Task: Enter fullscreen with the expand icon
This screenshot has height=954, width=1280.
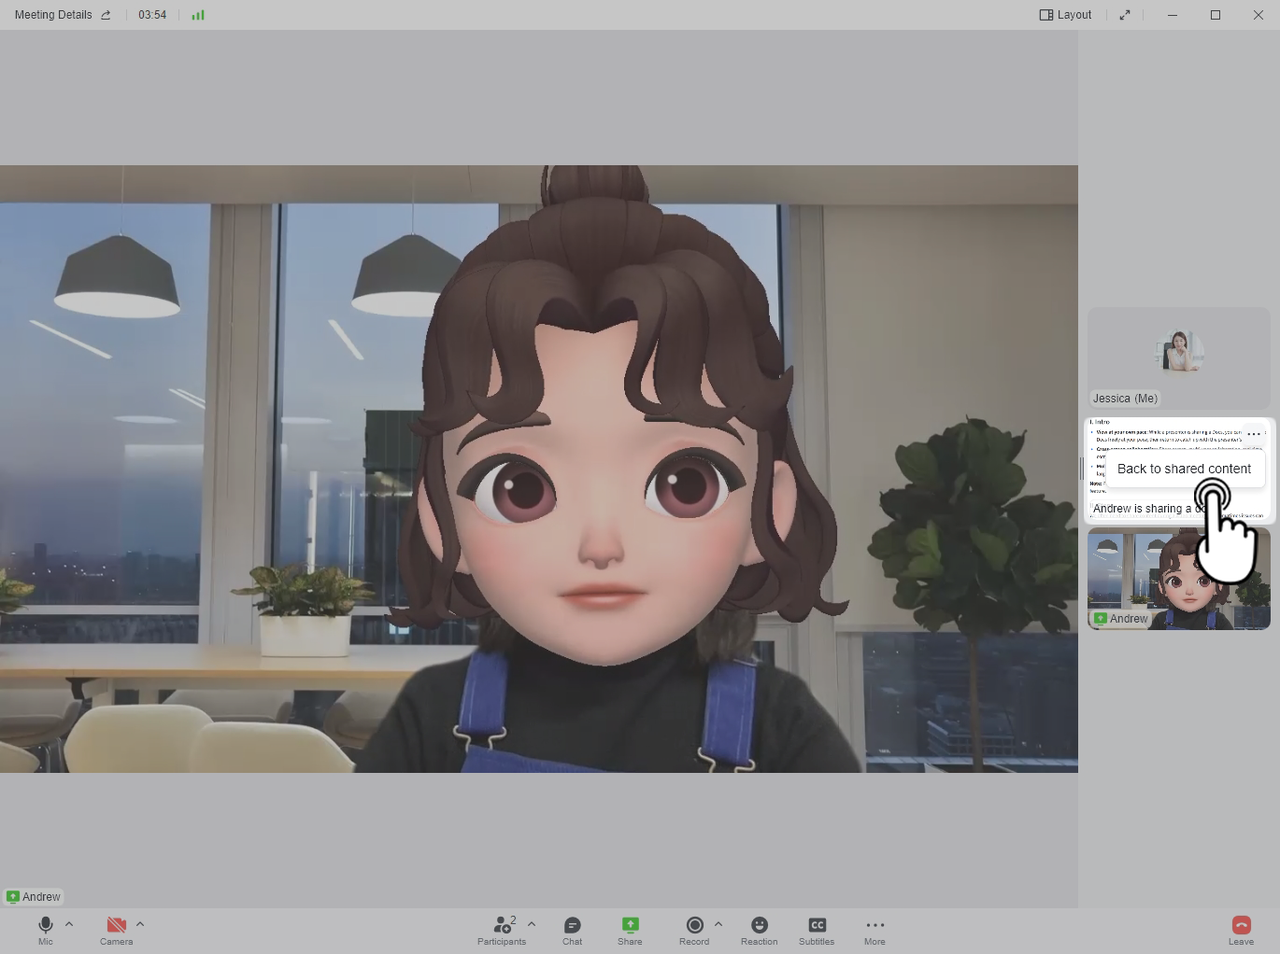Action: (x=1124, y=14)
